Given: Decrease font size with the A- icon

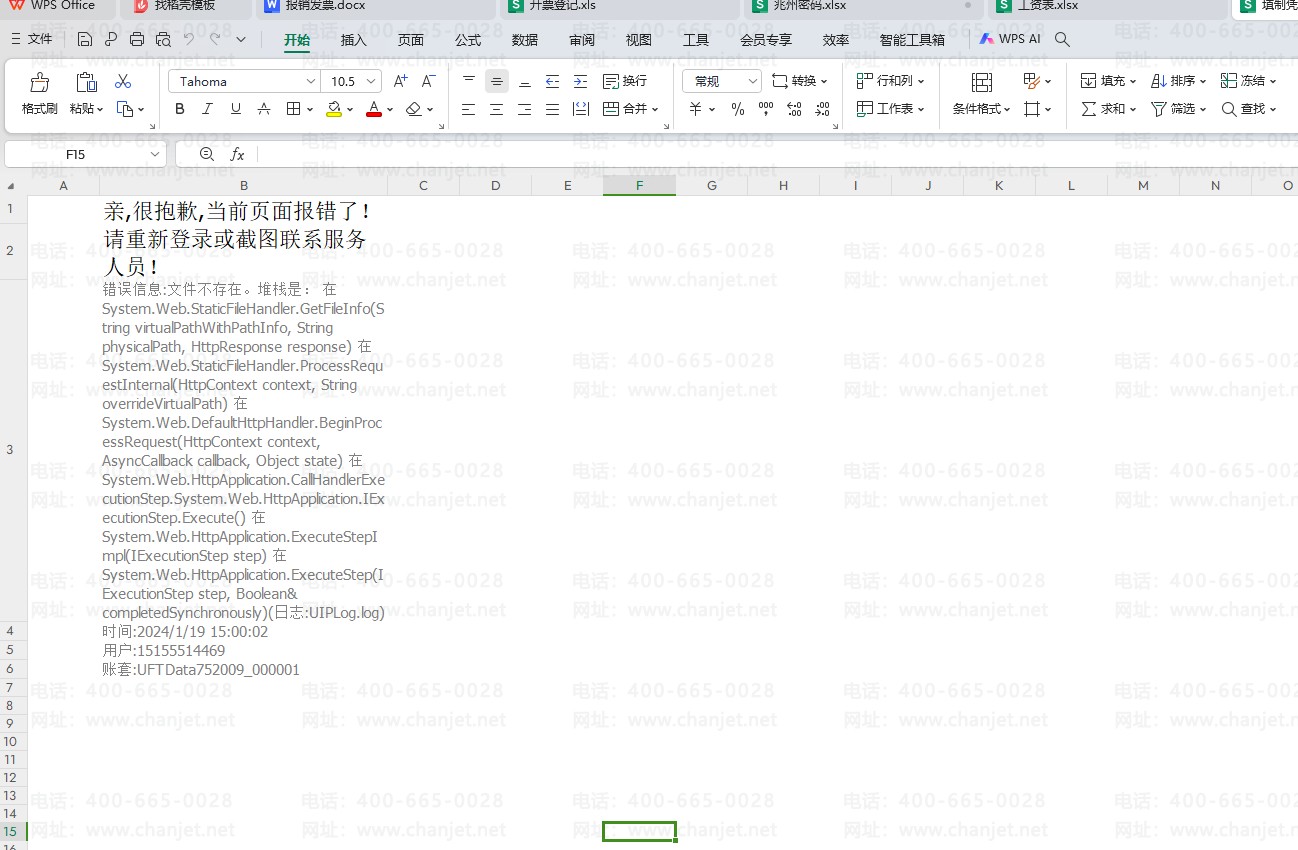Looking at the screenshot, I should point(428,81).
